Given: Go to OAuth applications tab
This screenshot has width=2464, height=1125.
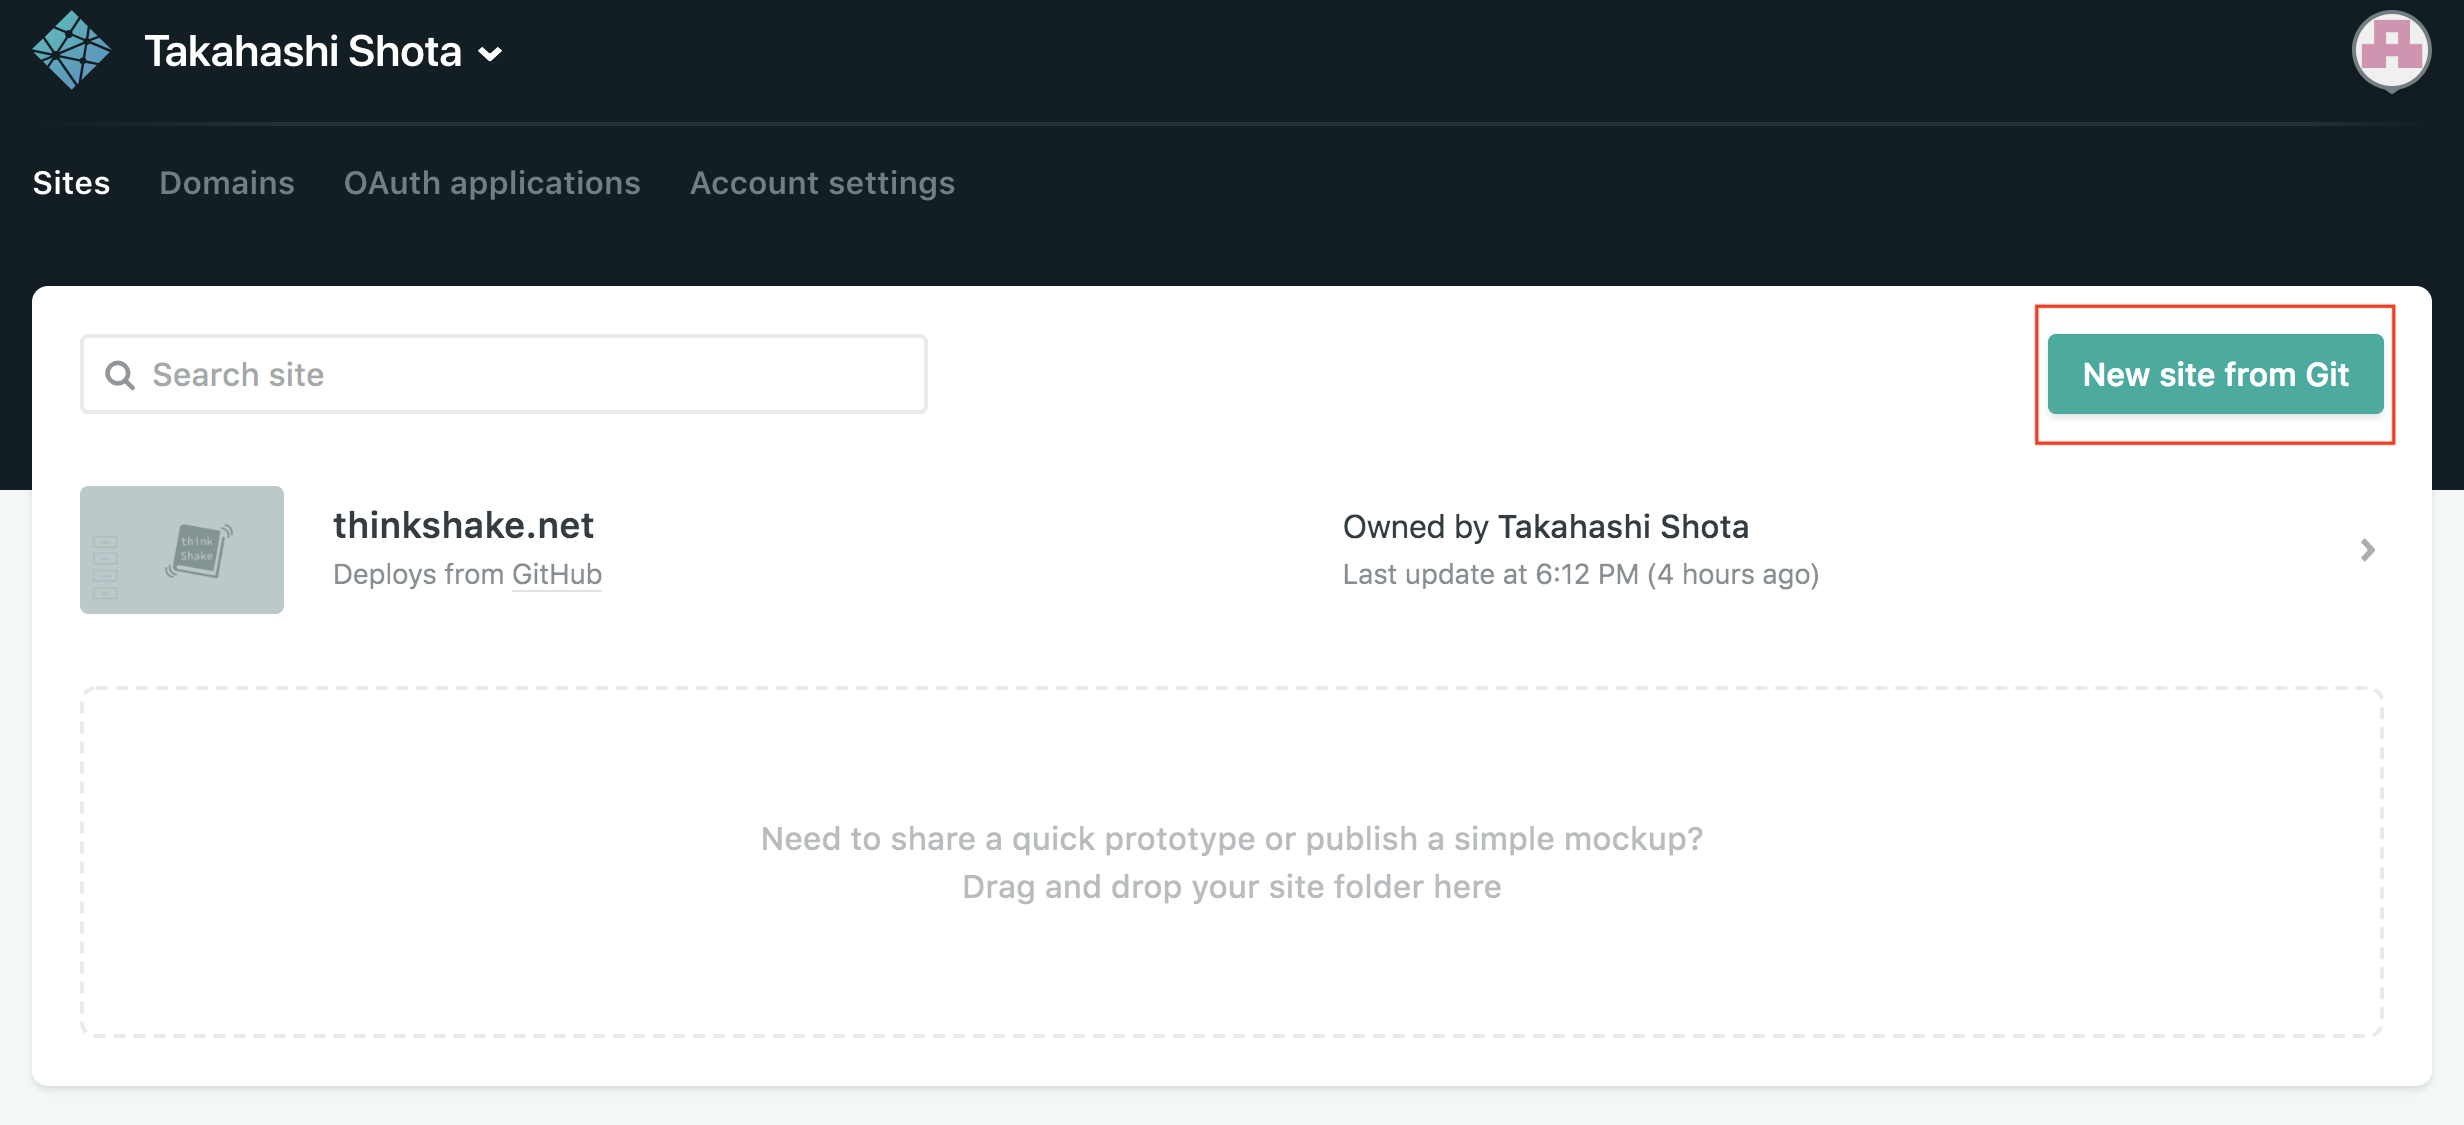Looking at the screenshot, I should (x=492, y=183).
